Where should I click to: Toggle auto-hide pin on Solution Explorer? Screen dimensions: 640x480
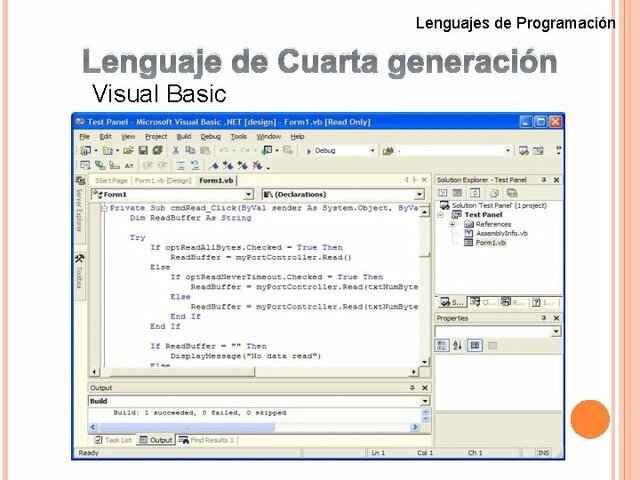click(544, 180)
